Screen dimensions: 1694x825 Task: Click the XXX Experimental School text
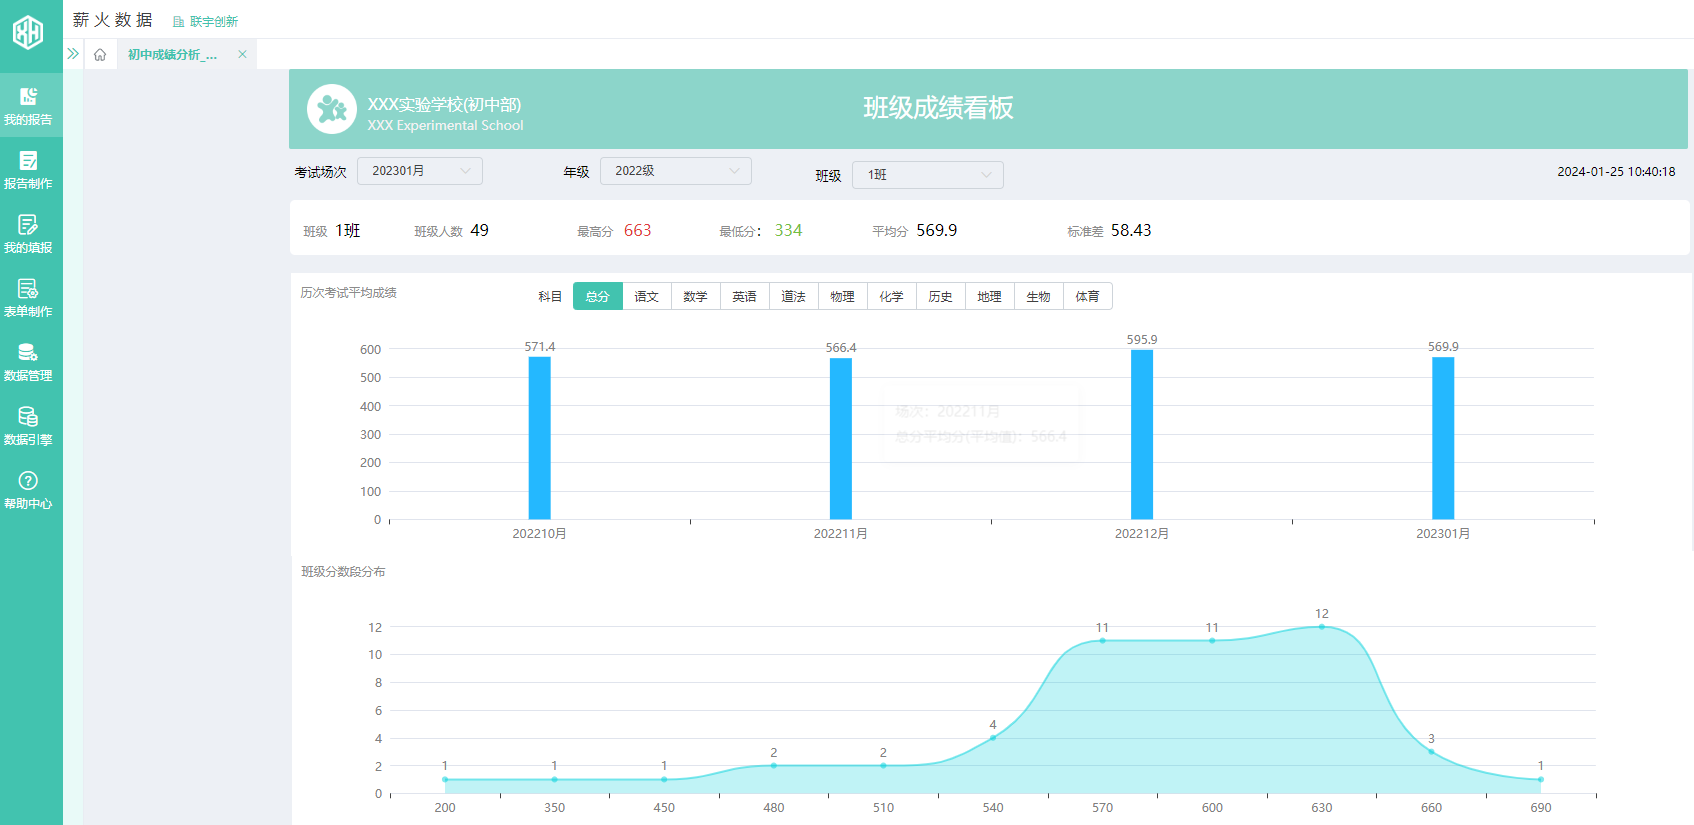pyautogui.click(x=445, y=125)
